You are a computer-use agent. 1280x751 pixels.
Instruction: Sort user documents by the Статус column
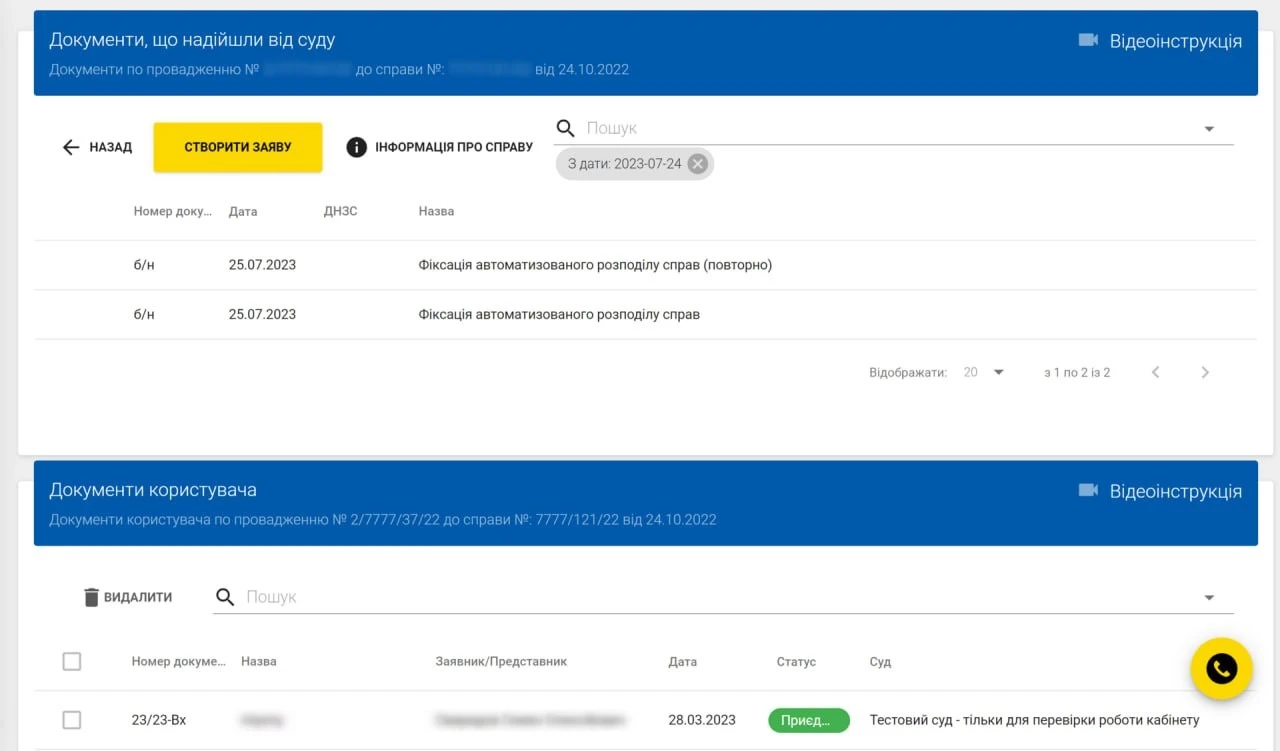click(796, 662)
